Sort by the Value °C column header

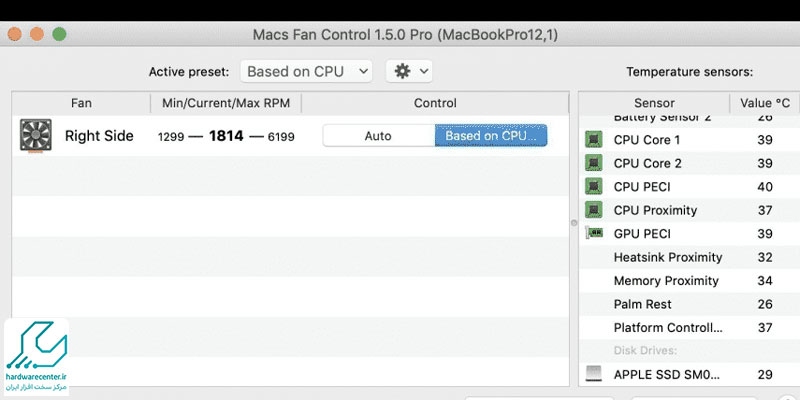pos(765,103)
